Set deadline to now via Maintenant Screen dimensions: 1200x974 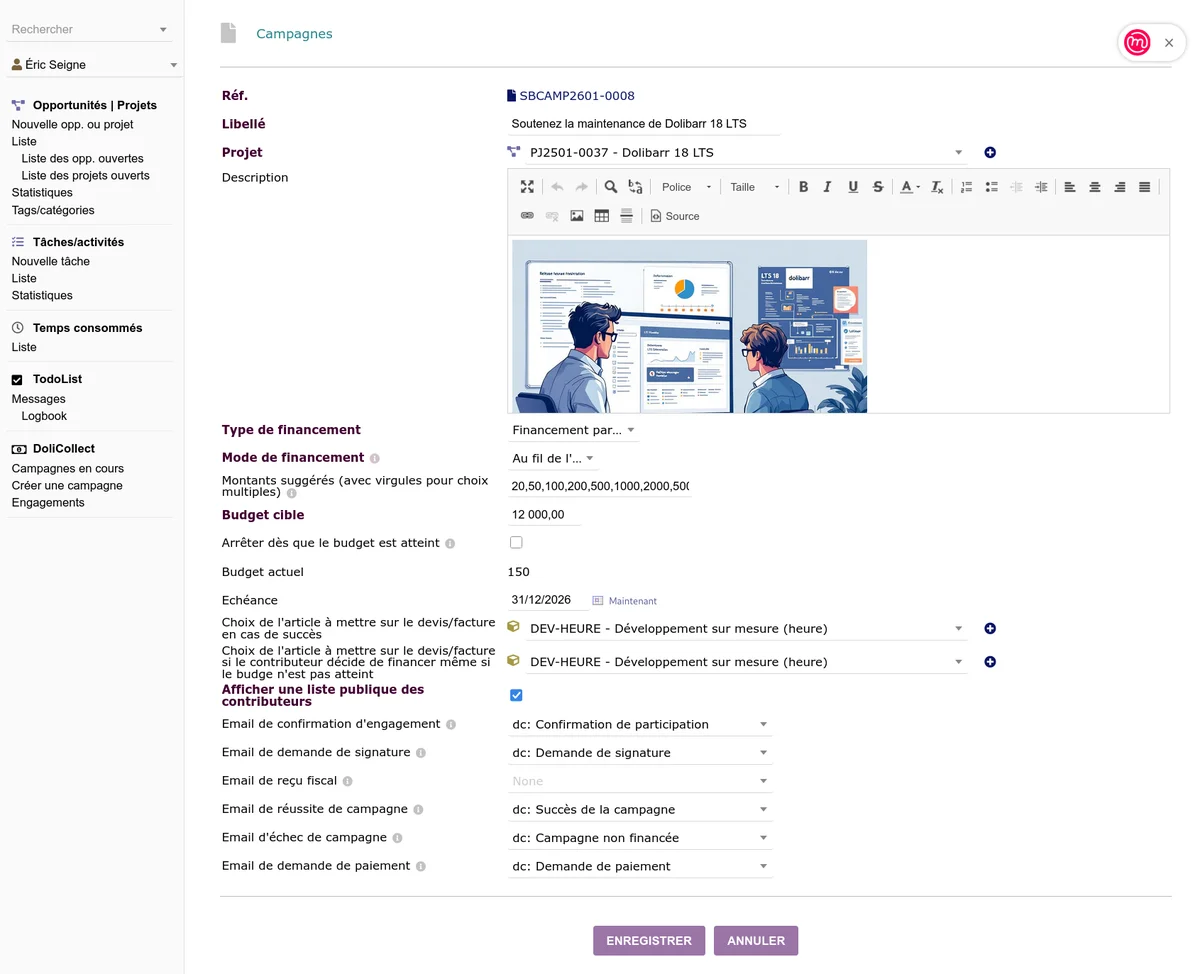pyautogui.click(x=633, y=601)
